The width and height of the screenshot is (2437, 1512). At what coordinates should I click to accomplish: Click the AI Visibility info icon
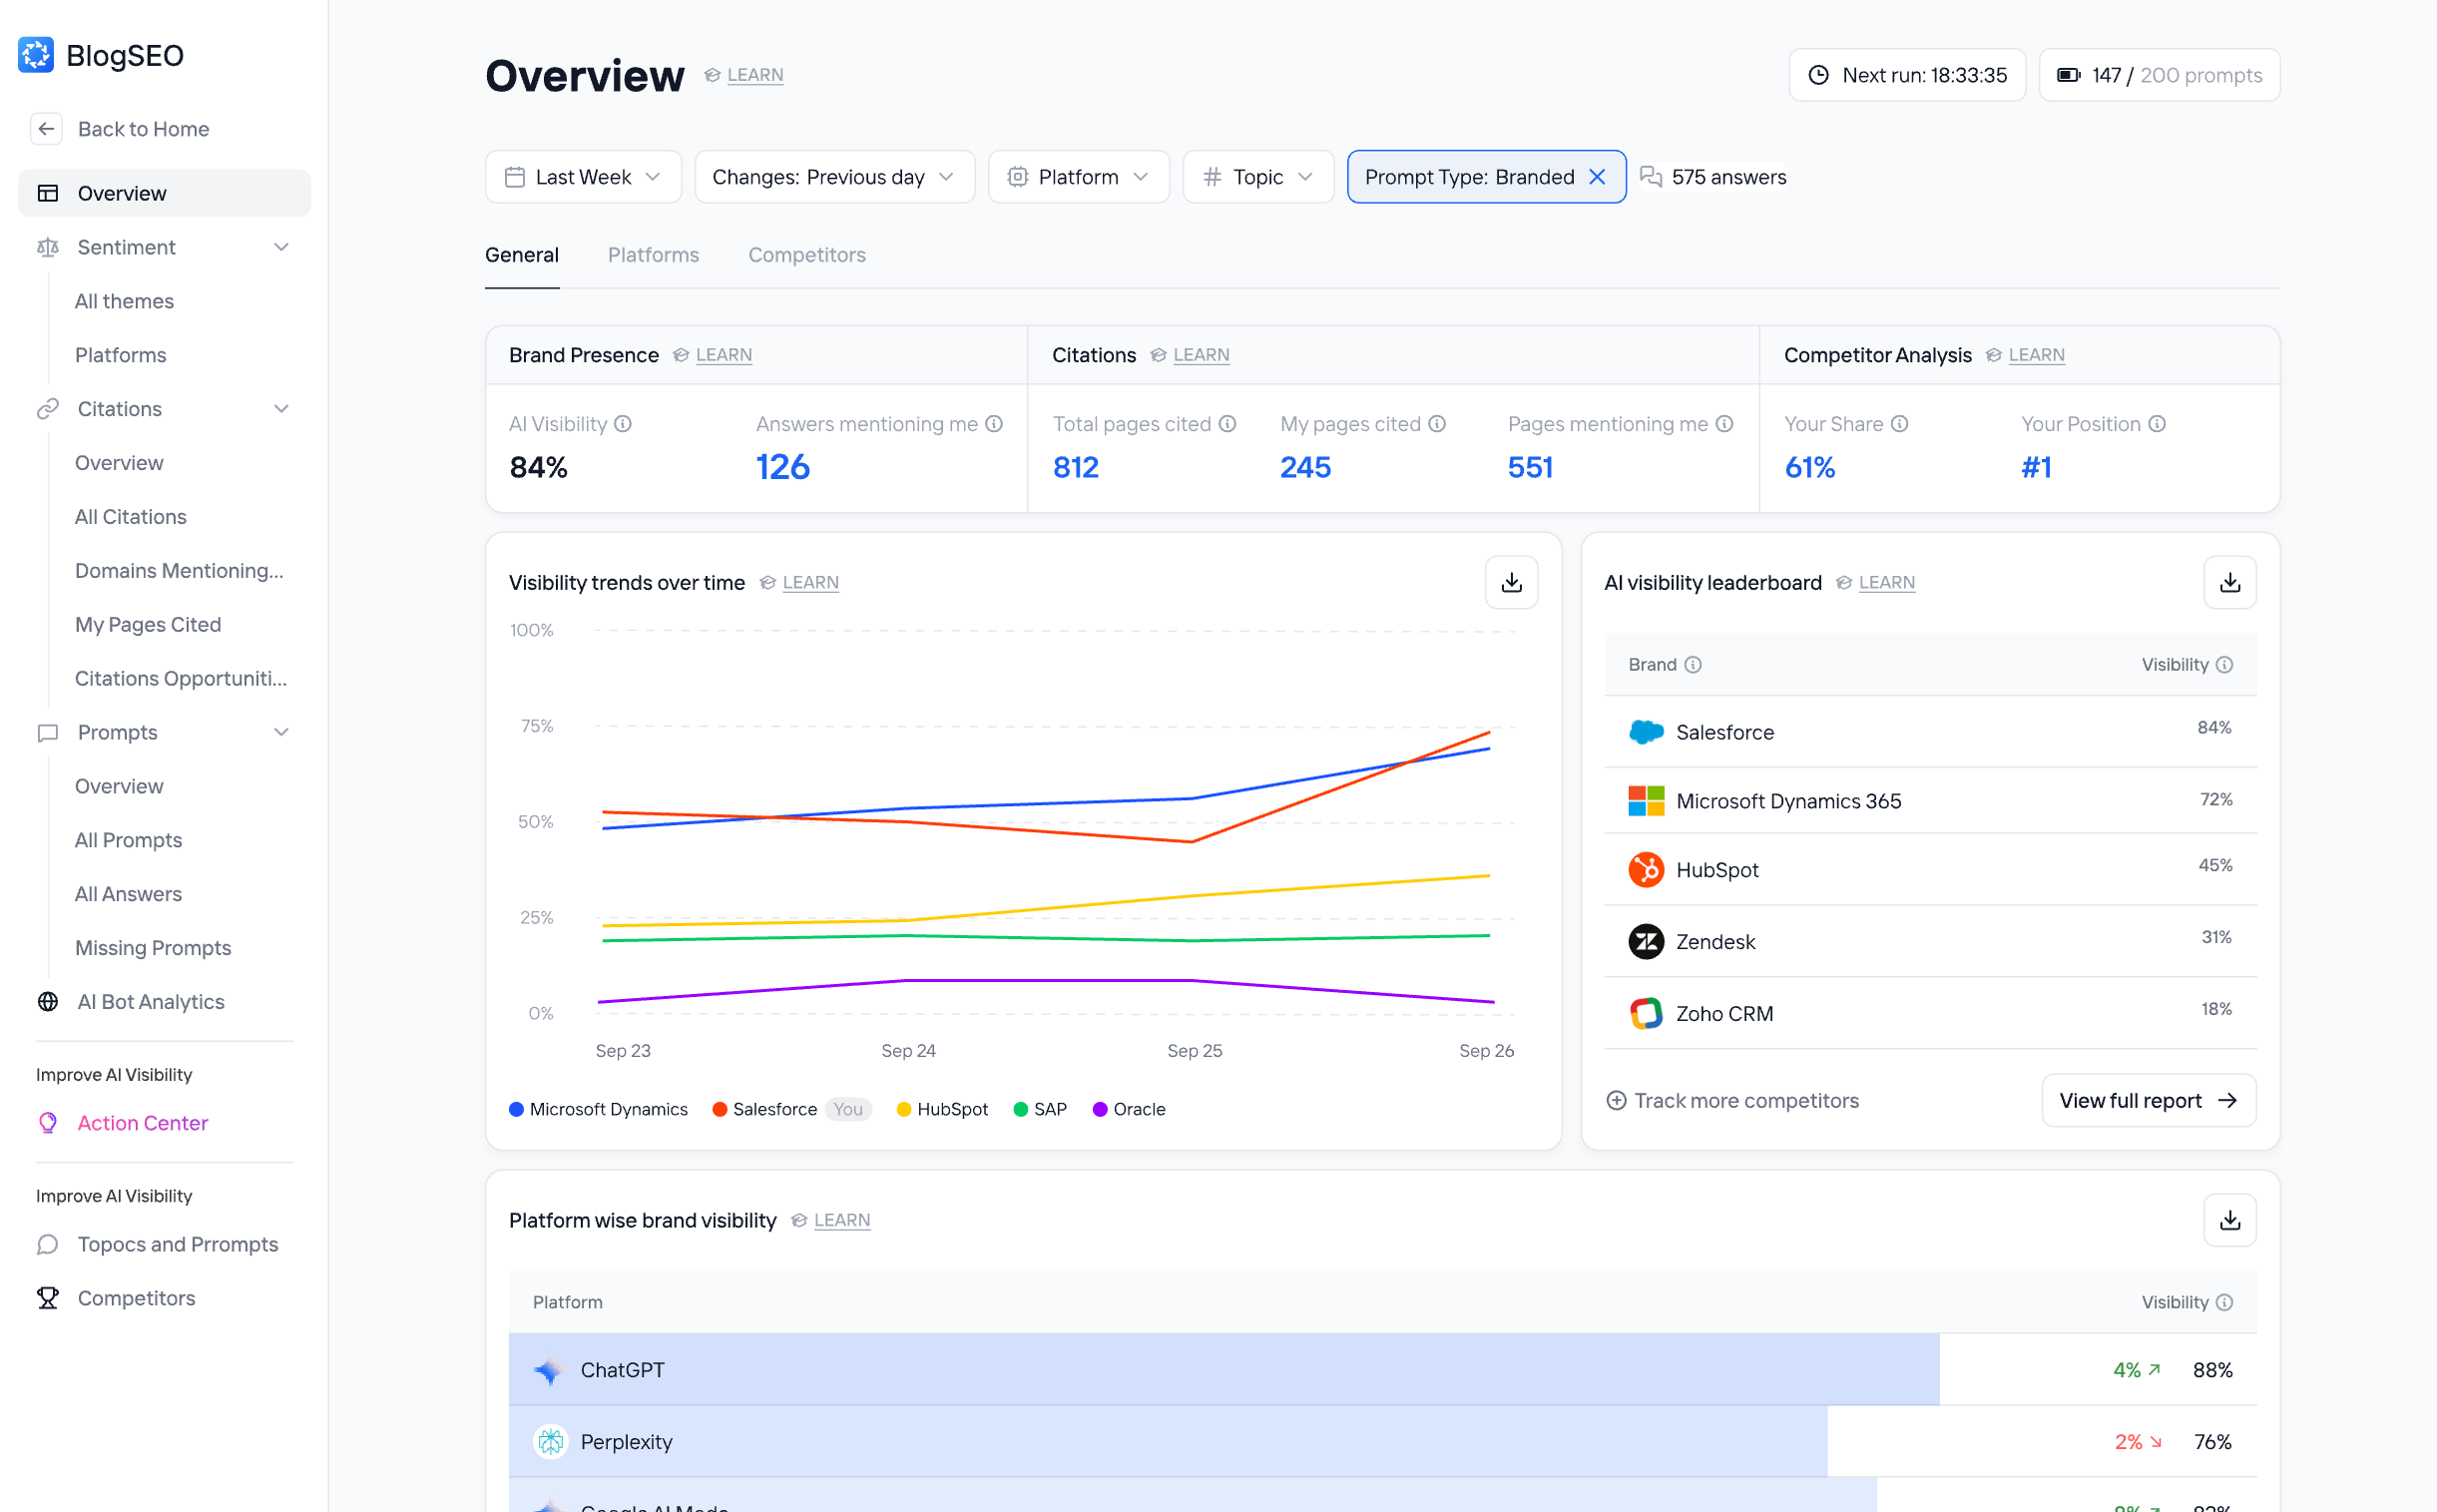tap(623, 424)
